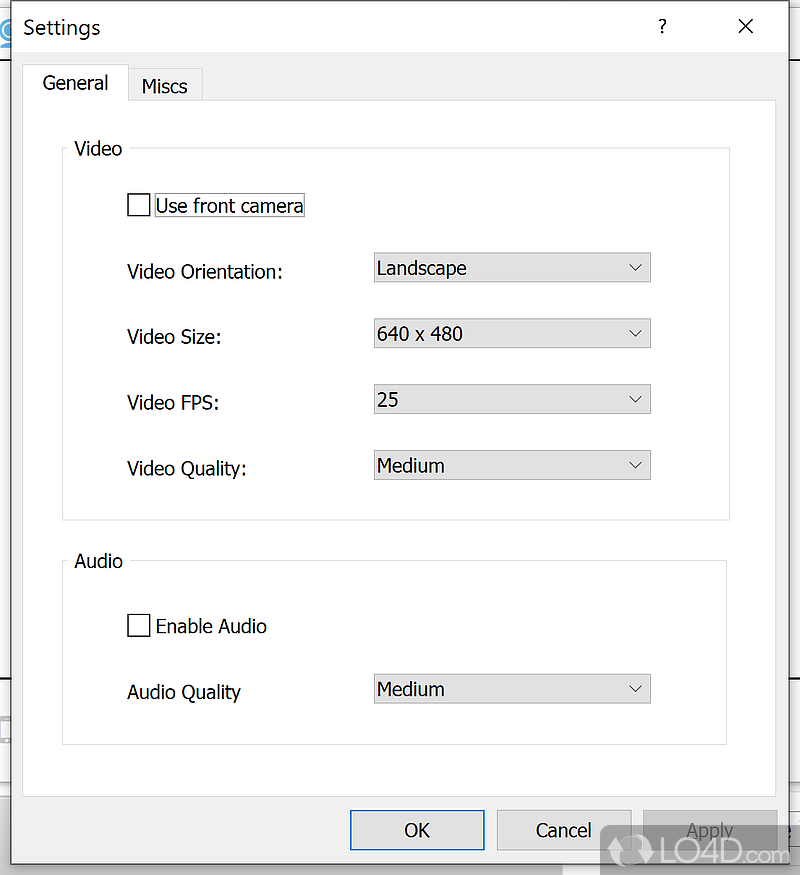The image size is (800, 875).
Task: Click the Video Orientation label
Action: [205, 272]
